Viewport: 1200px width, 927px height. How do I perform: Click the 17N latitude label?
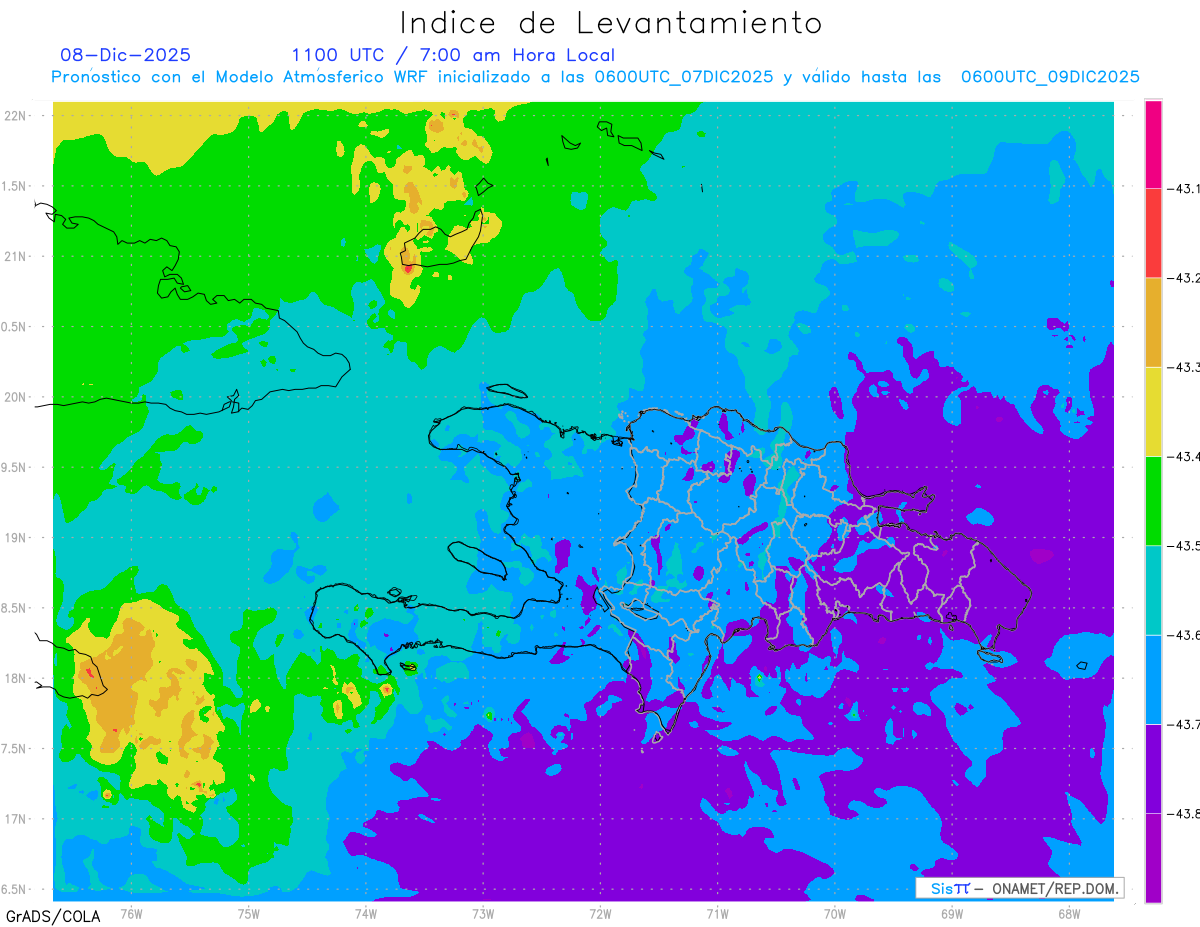pyautogui.click(x=14, y=819)
